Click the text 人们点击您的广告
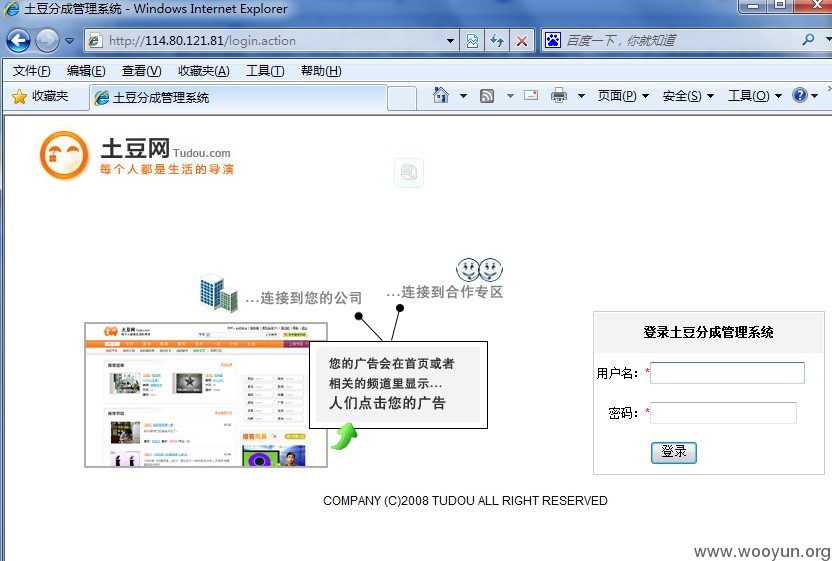Image resolution: width=832 pixels, height=561 pixels. (x=387, y=403)
